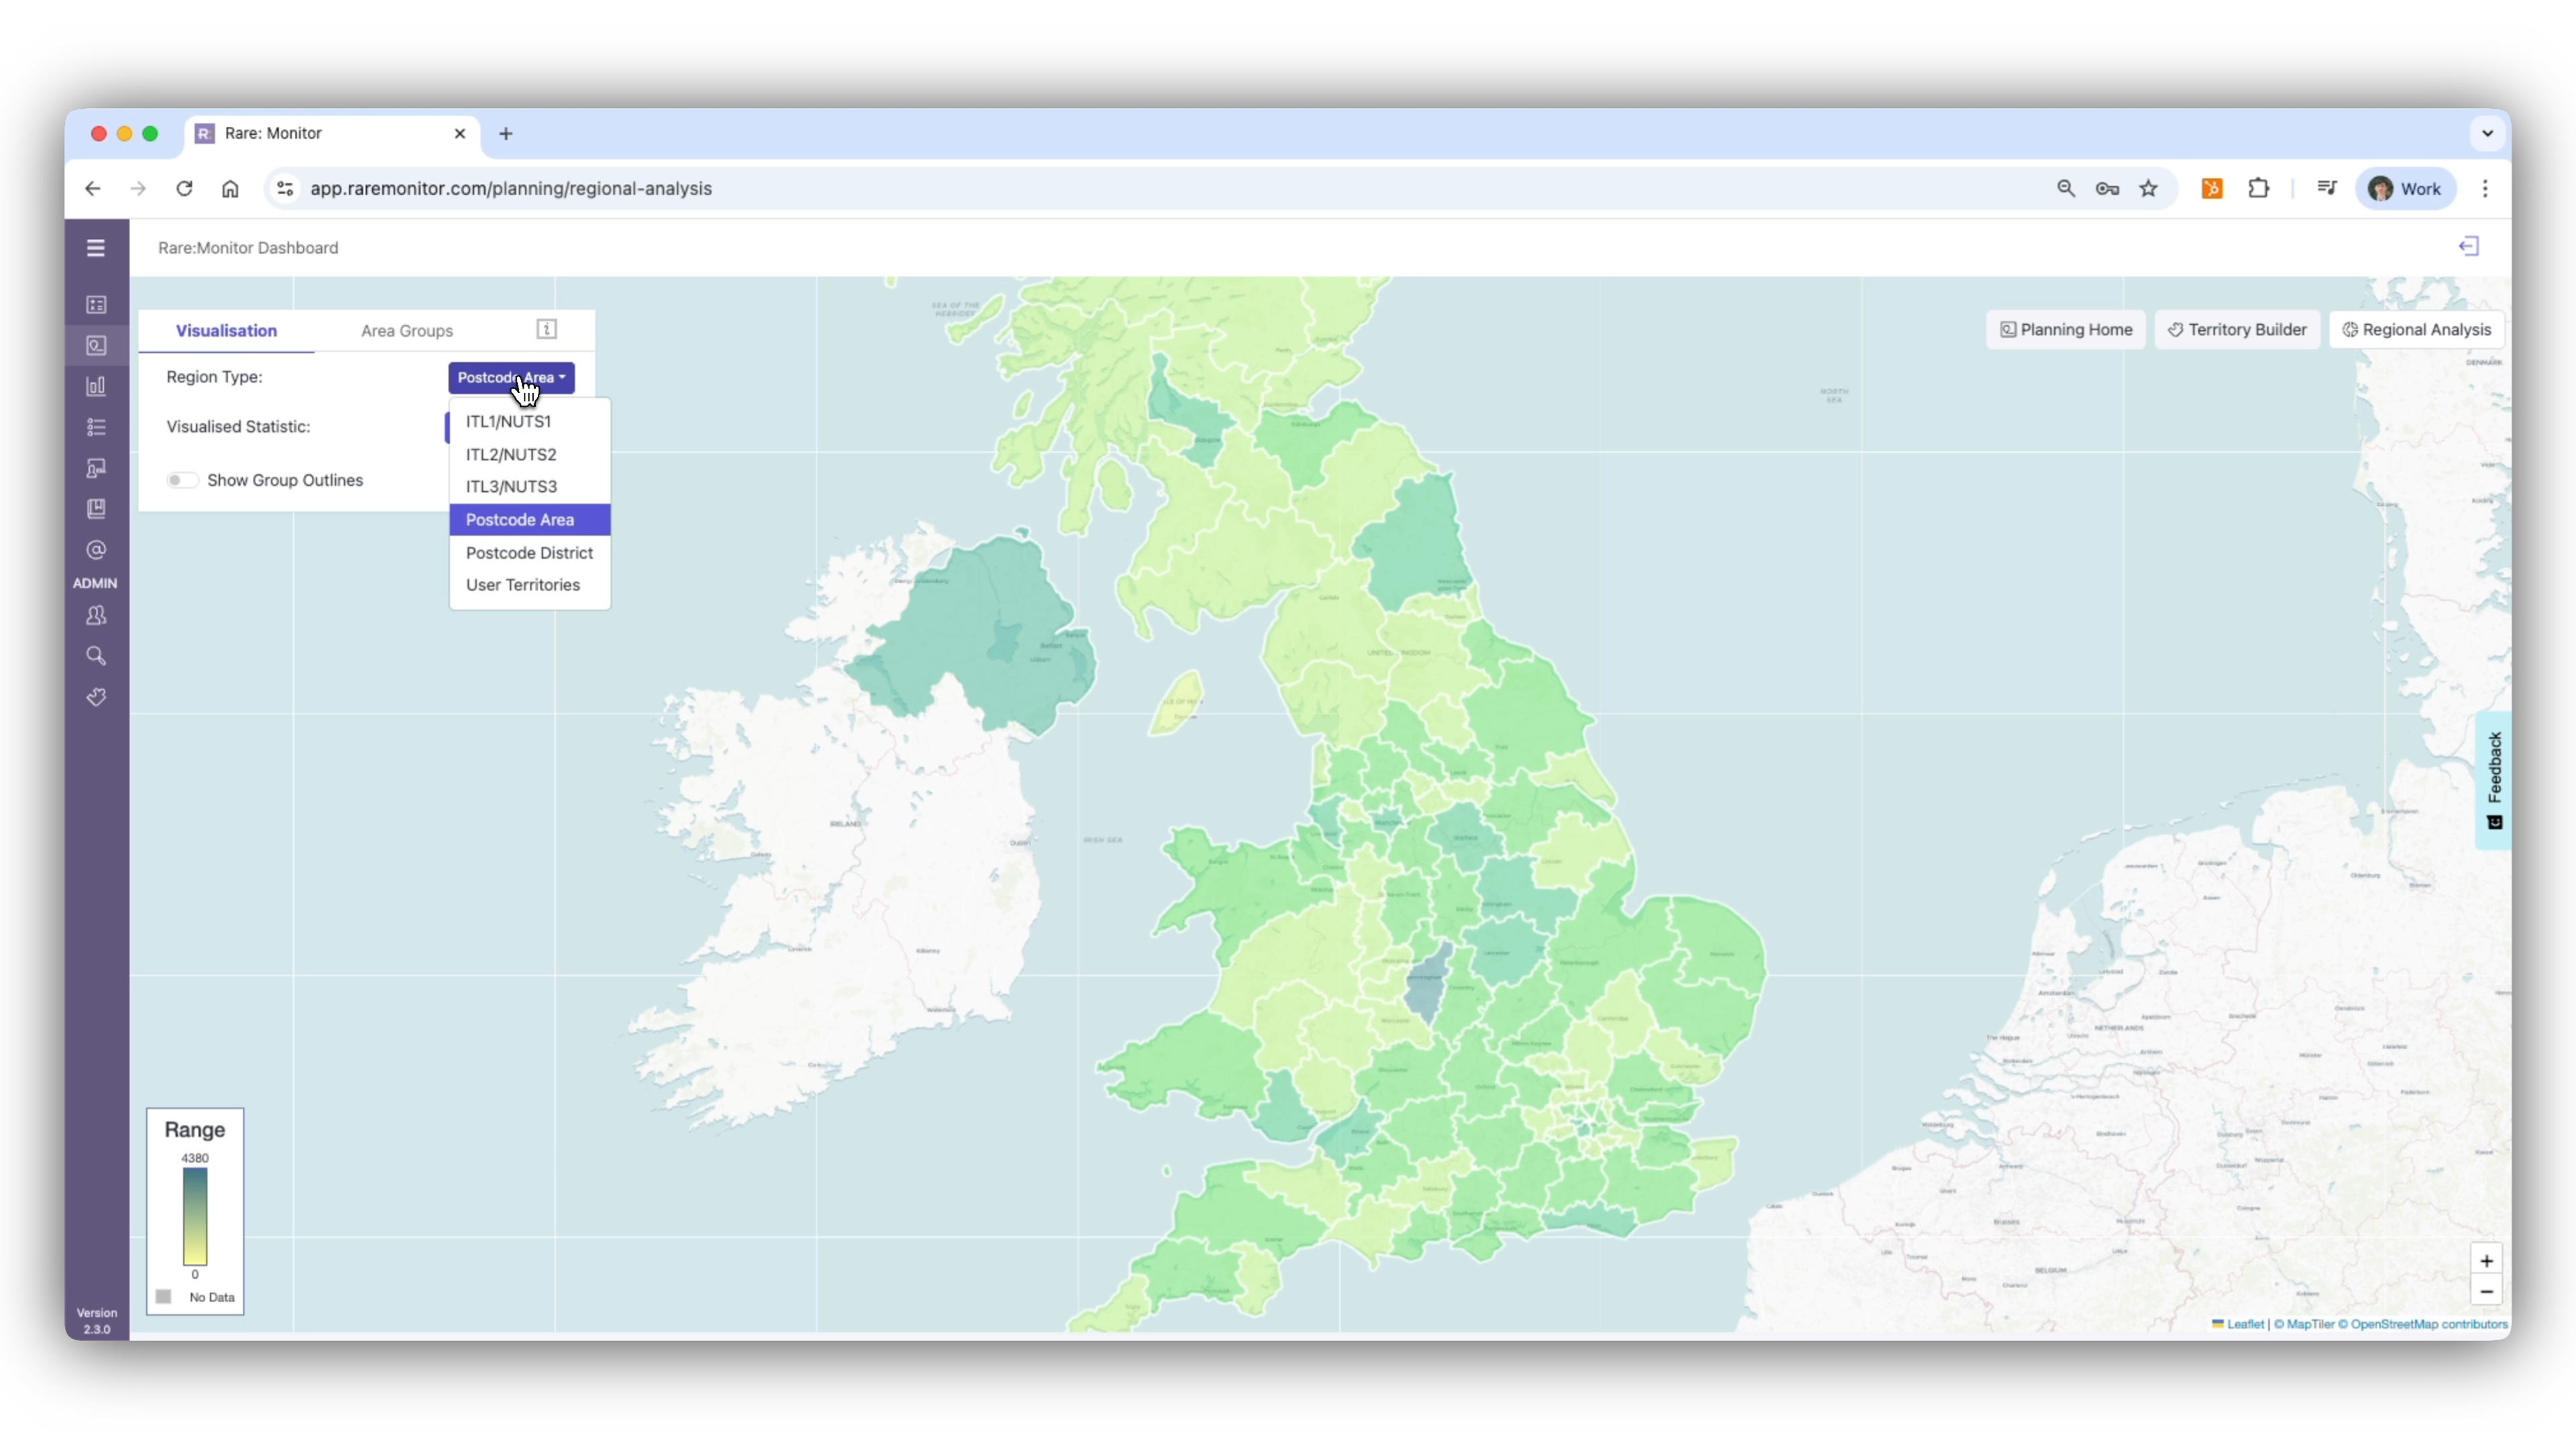Open the password key icon
The image size is (2576, 1449).
(2107, 188)
